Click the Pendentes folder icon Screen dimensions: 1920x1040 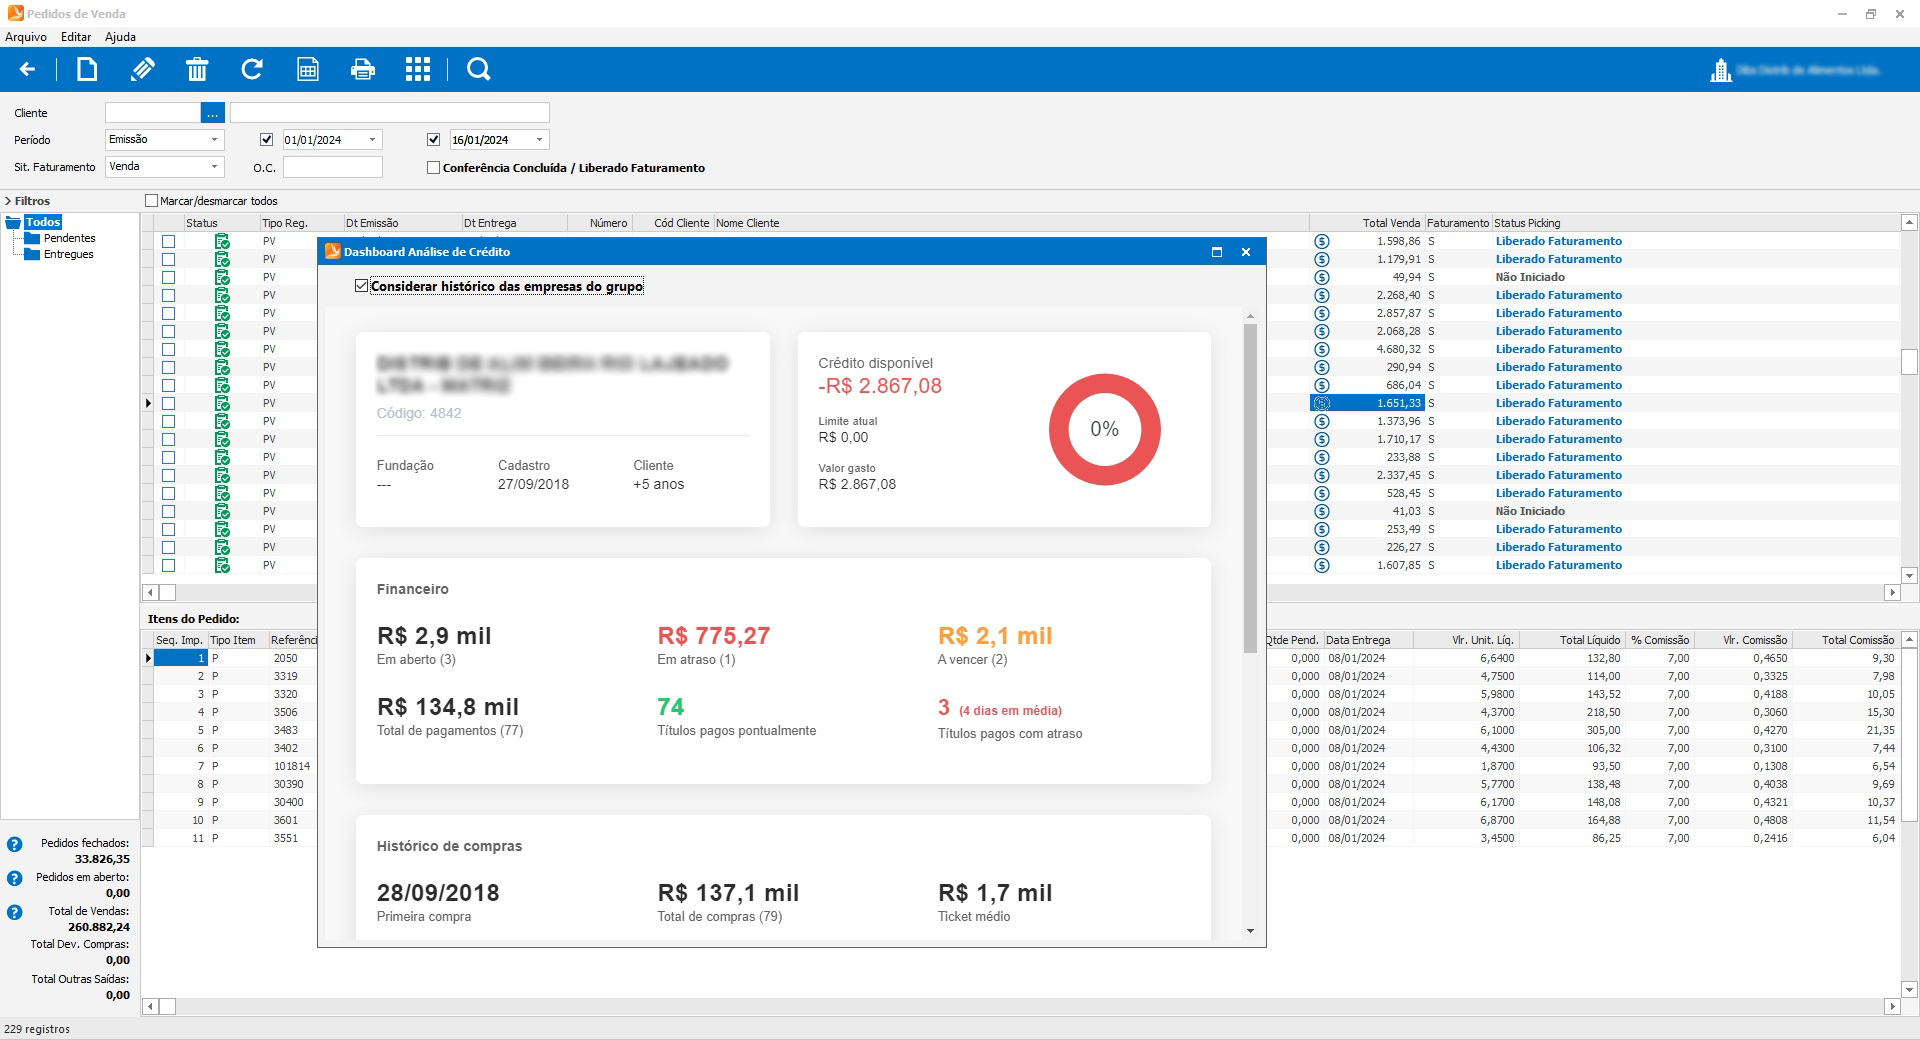32,238
